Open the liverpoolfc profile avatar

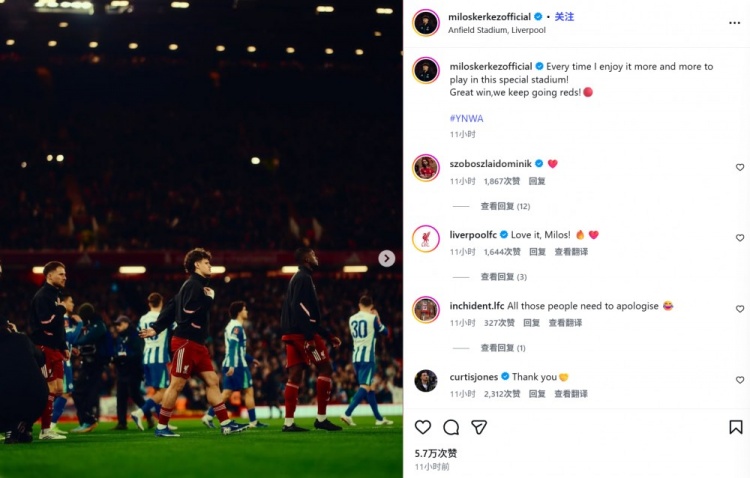point(426,238)
